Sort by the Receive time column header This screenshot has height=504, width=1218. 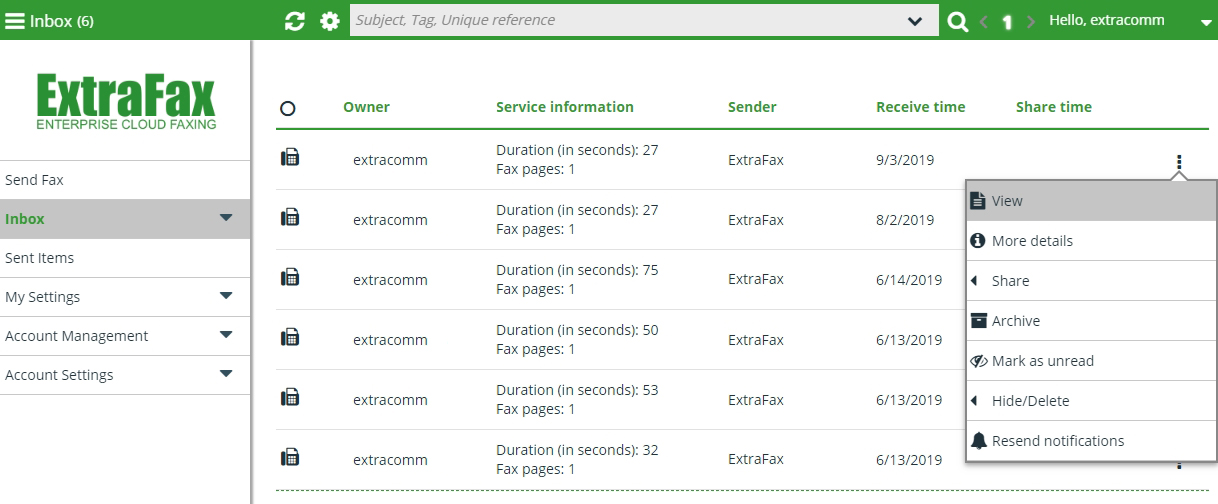pyautogui.click(x=921, y=107)
